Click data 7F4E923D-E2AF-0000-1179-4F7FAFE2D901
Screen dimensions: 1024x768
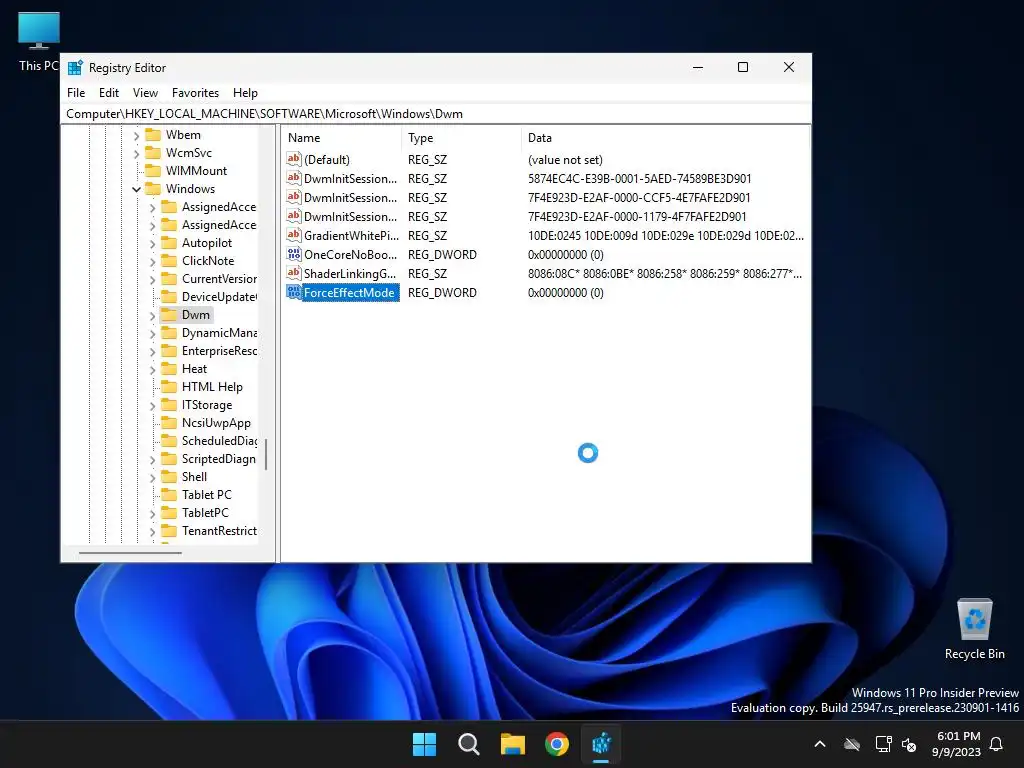point(637,217)
